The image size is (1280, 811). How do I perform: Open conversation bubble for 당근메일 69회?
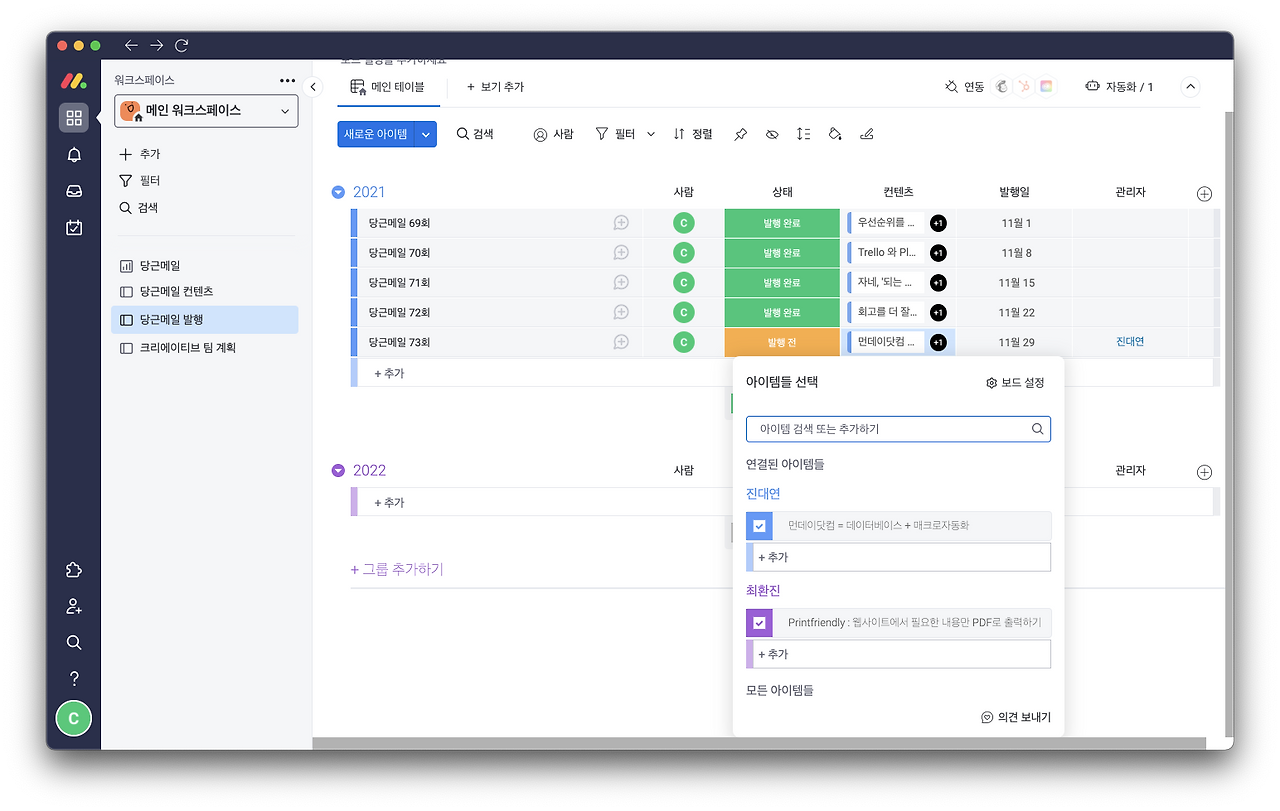pyautogui.click(x=621, y=223)
